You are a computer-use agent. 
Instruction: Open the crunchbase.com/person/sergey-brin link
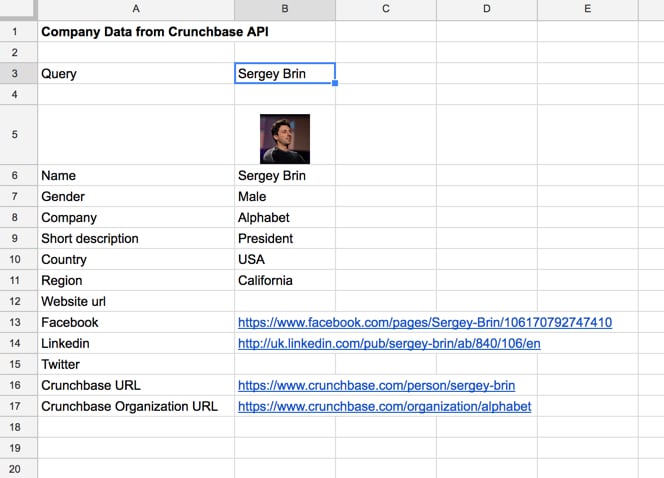(x=376, y=385)
